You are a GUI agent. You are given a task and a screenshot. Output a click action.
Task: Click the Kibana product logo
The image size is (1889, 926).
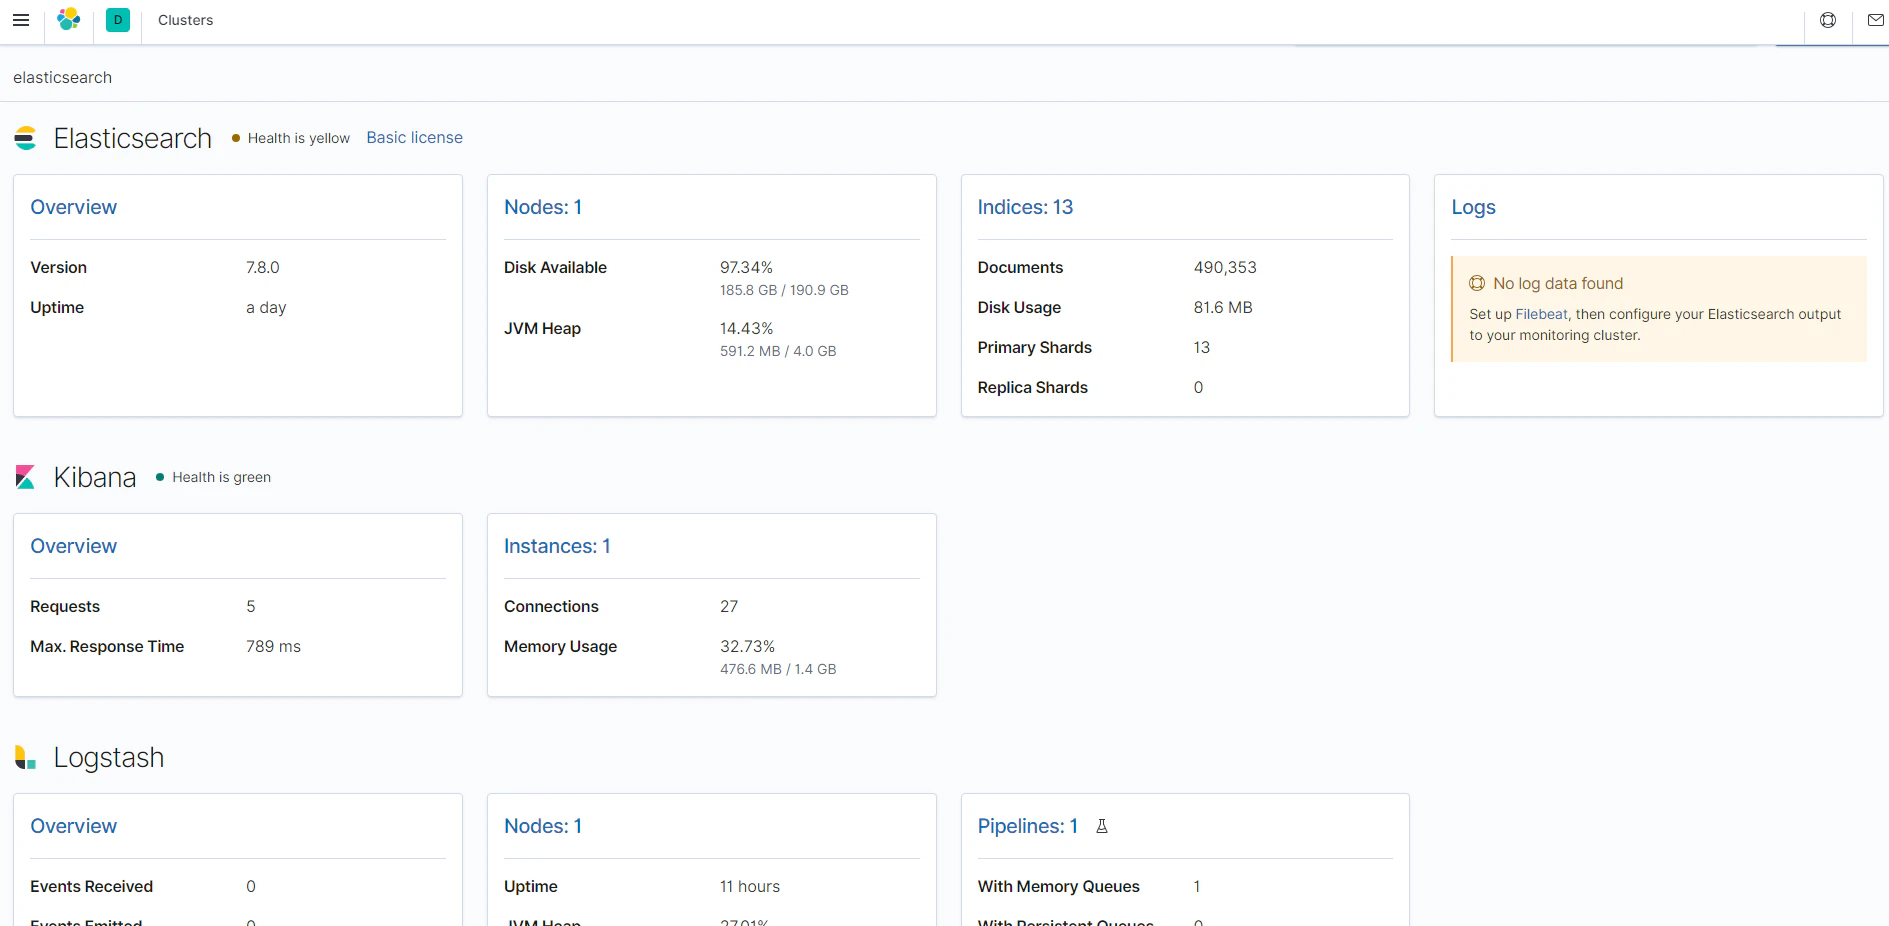pos(26,477)
